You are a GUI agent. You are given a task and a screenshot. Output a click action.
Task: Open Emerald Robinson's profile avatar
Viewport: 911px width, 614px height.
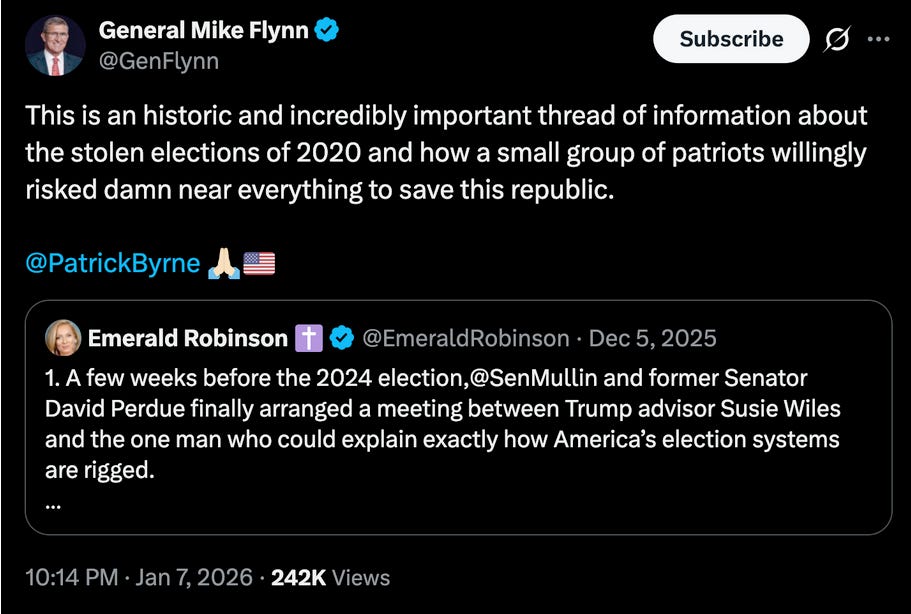click(63, 338)
